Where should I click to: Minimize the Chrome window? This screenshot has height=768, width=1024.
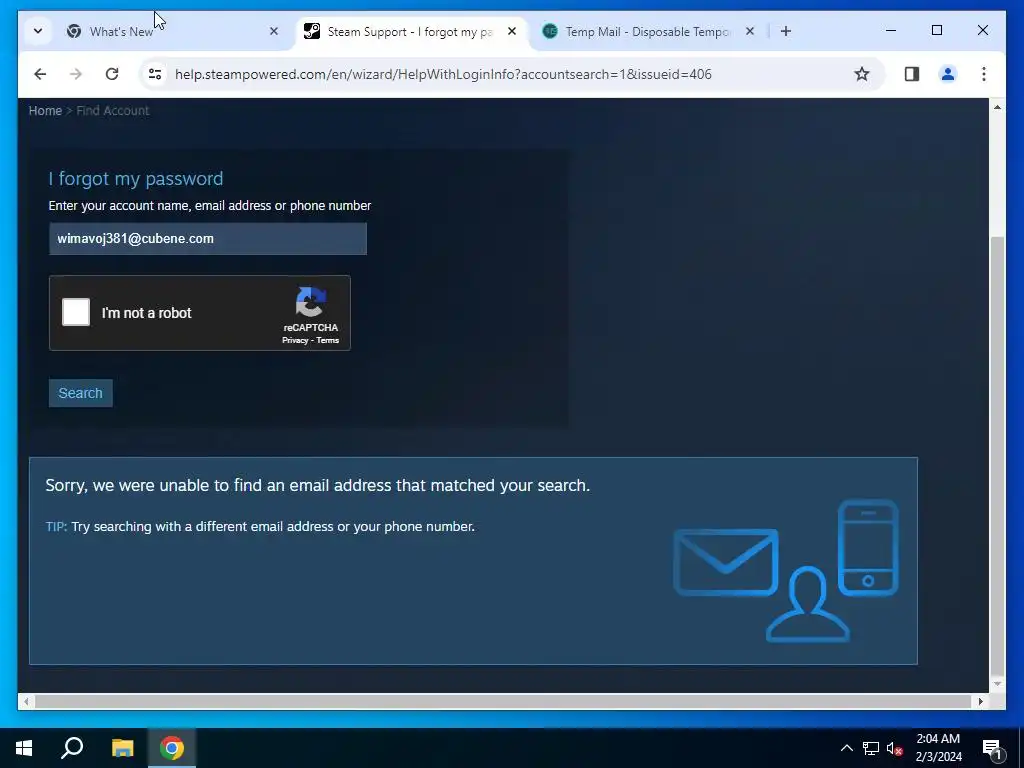pos(891,30)
